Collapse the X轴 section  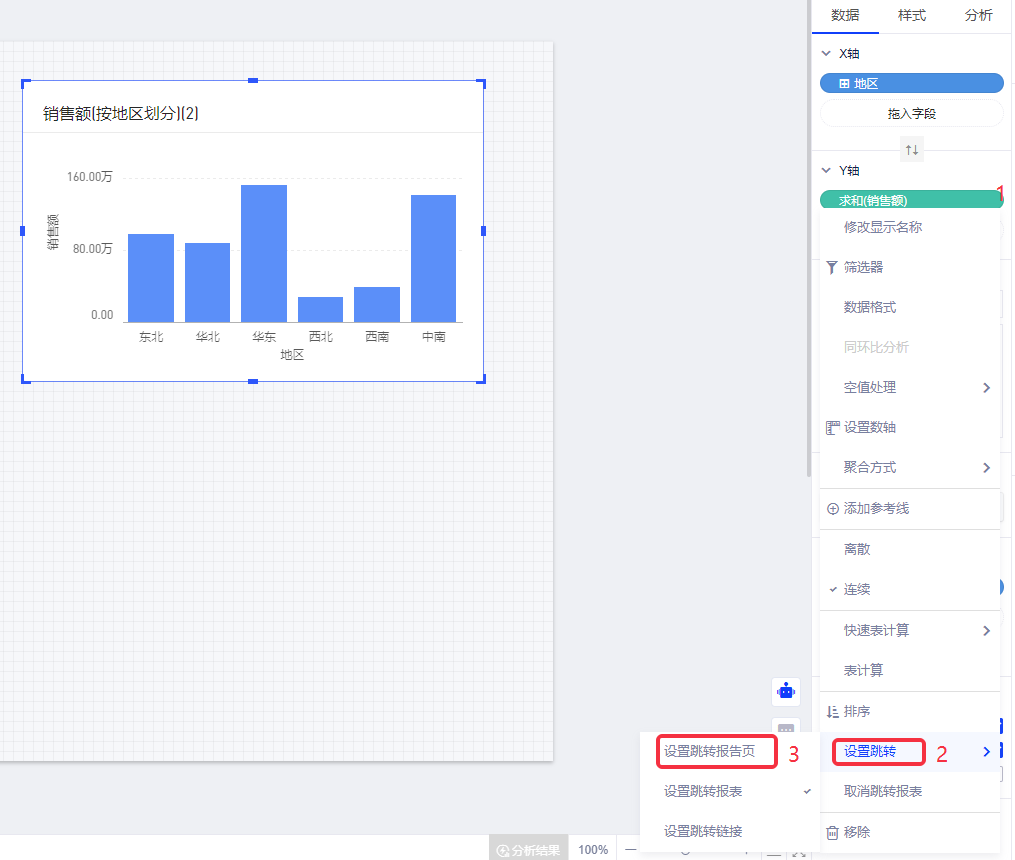pos(826,54)
